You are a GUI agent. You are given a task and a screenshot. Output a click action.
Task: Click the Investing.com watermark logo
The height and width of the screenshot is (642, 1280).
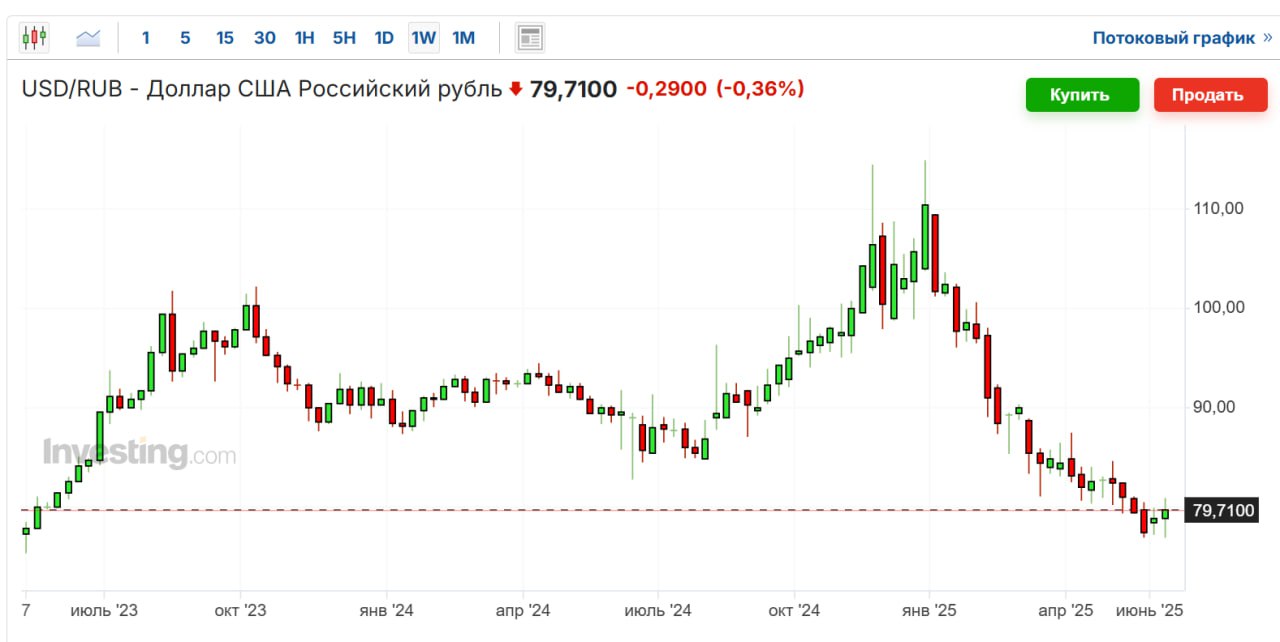coord(139,454)
